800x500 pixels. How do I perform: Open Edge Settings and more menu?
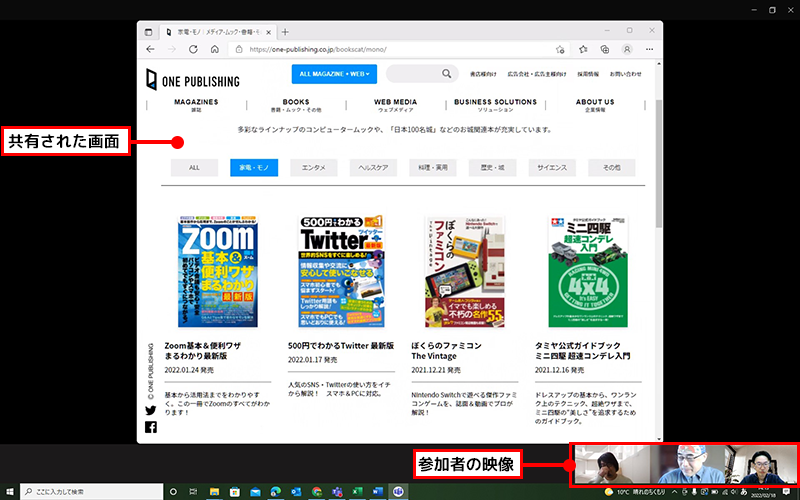click(649, 49)
